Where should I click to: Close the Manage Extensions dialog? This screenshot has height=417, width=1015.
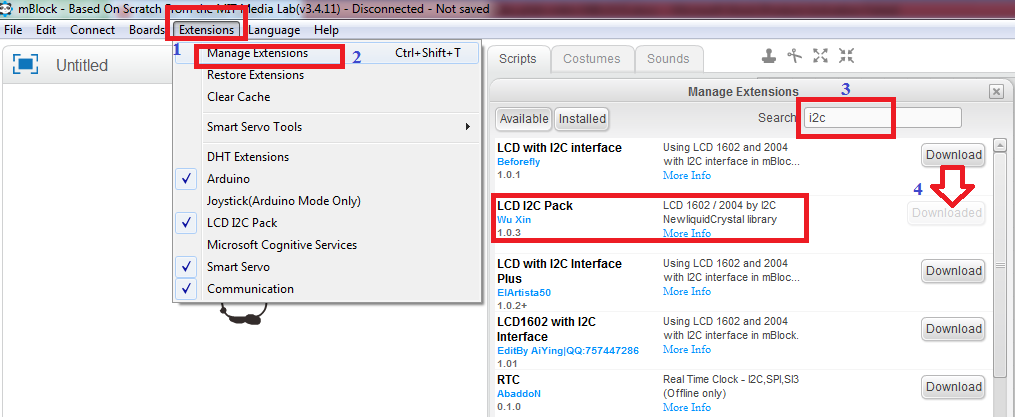996,92
